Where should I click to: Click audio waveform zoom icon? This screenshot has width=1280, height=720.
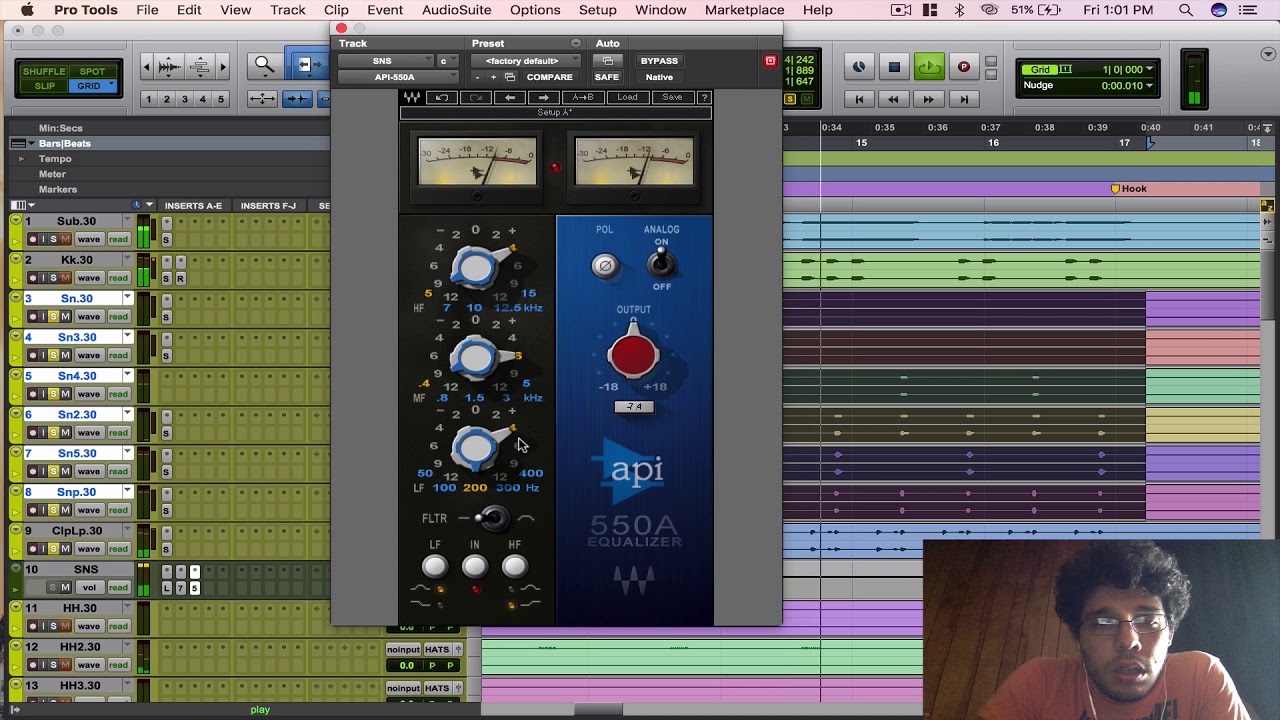pyautogui.click(x=169, y=67)
